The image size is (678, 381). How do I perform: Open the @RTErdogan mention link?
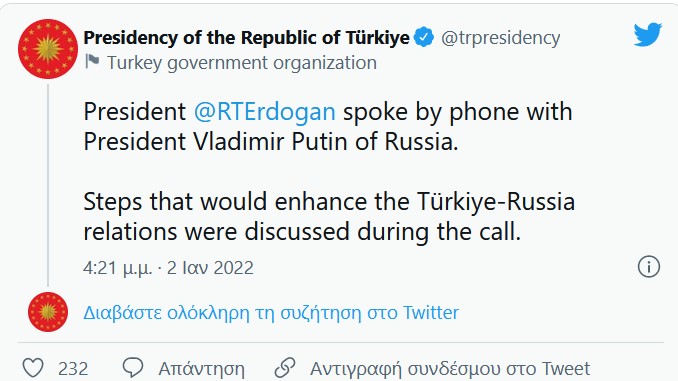coord(265,112)
